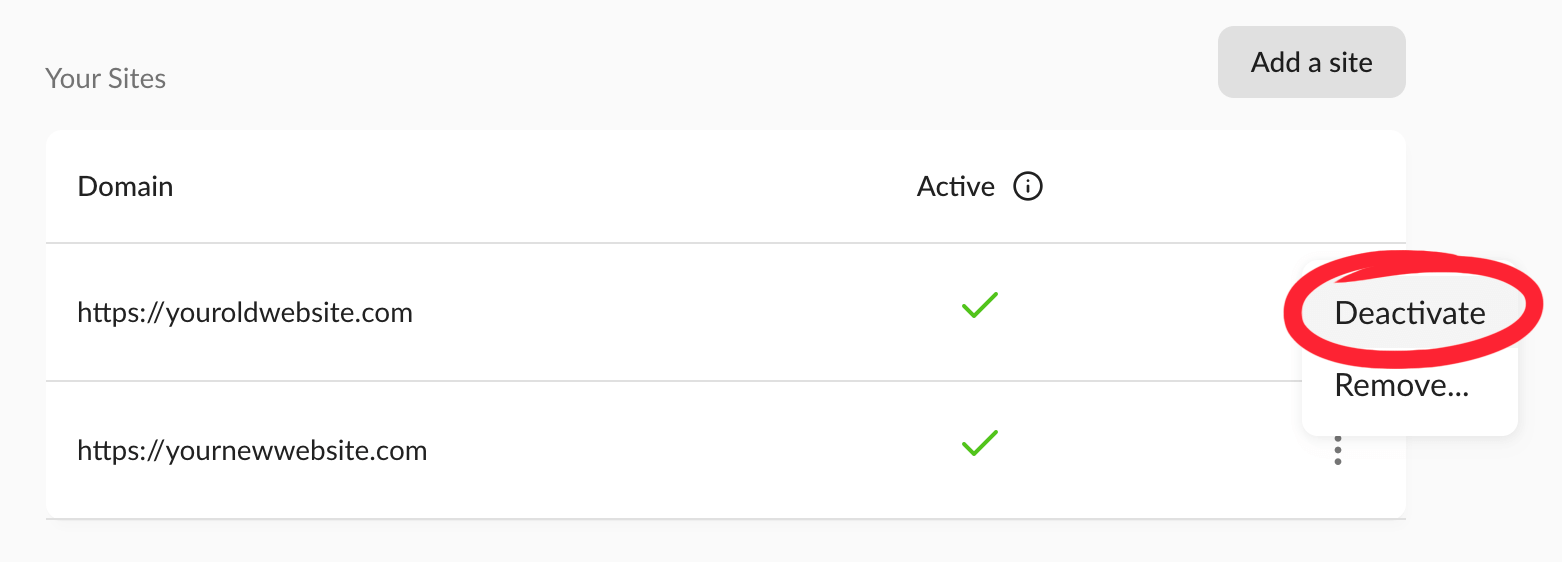This screenshot has height=562, width=1562.
Task: Click the green checkmark for yournewwebsite.com
Action: [x=980, y=443]
